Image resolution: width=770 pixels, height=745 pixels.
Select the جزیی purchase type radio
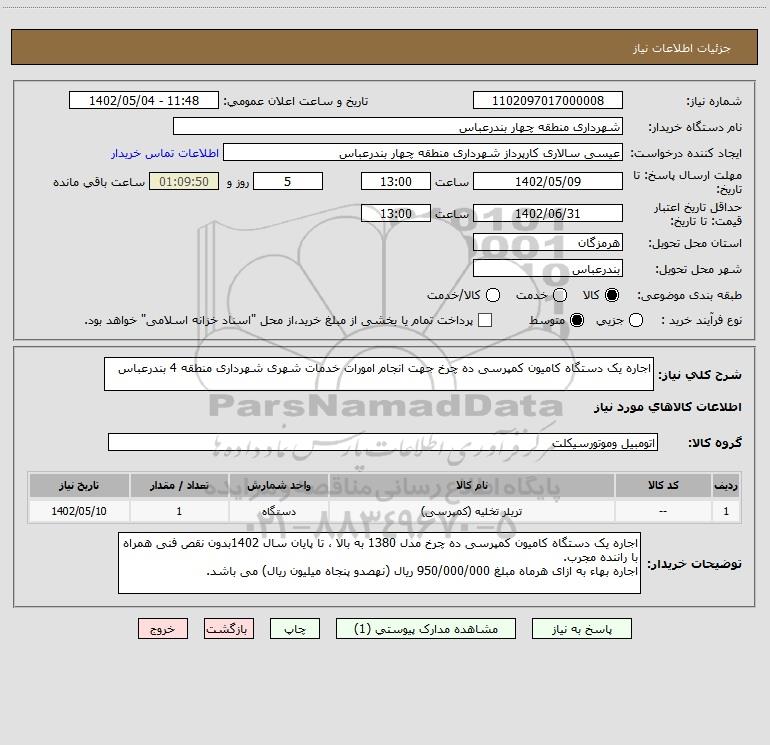point(635,320)
